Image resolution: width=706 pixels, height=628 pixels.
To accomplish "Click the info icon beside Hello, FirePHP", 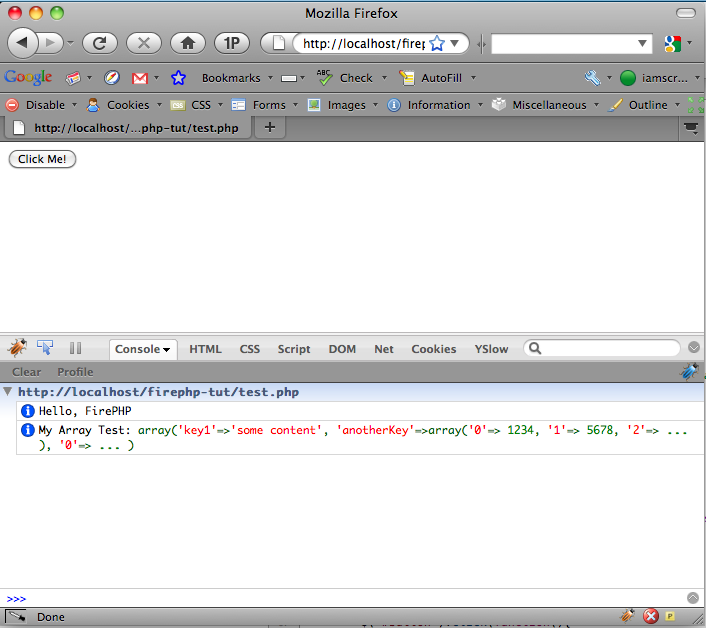I will pos(28,411).
